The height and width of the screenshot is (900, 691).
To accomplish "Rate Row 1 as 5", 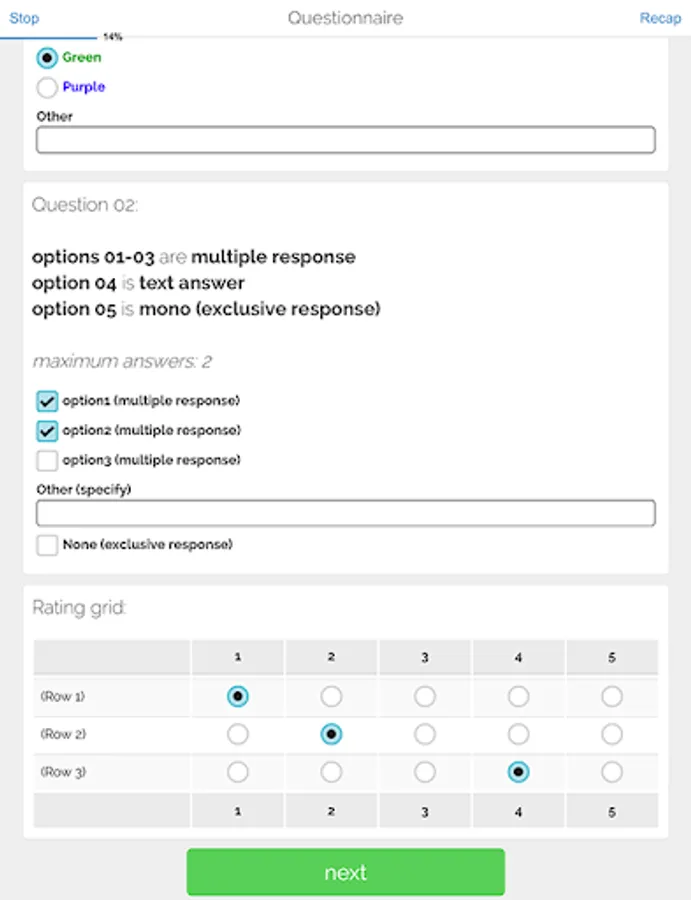I will point(612,696).
